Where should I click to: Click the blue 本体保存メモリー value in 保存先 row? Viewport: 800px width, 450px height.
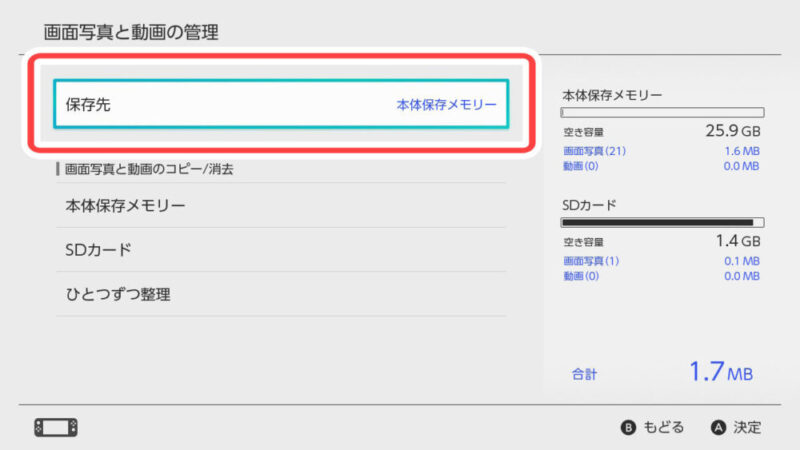pyautogui.click(x=446, y=104)
